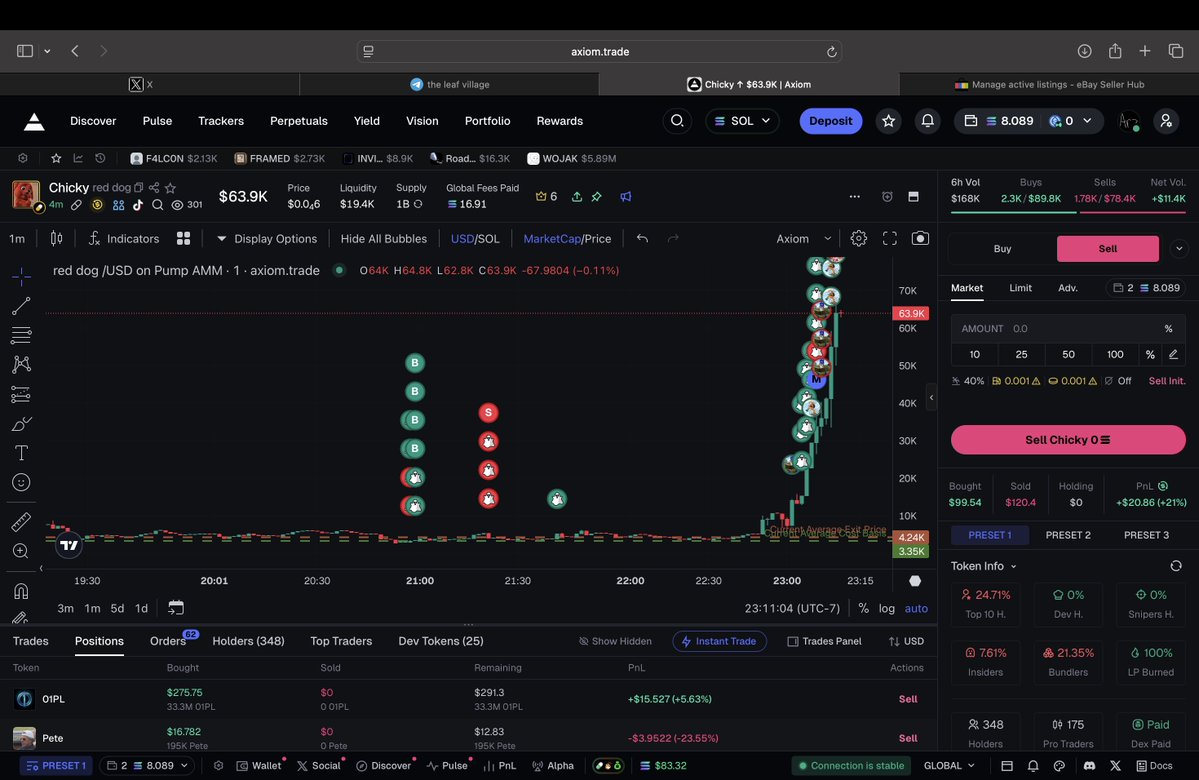Open the Axiom chart source dropdown
The height and width of the screenshot is (780, 1199).
804,239
